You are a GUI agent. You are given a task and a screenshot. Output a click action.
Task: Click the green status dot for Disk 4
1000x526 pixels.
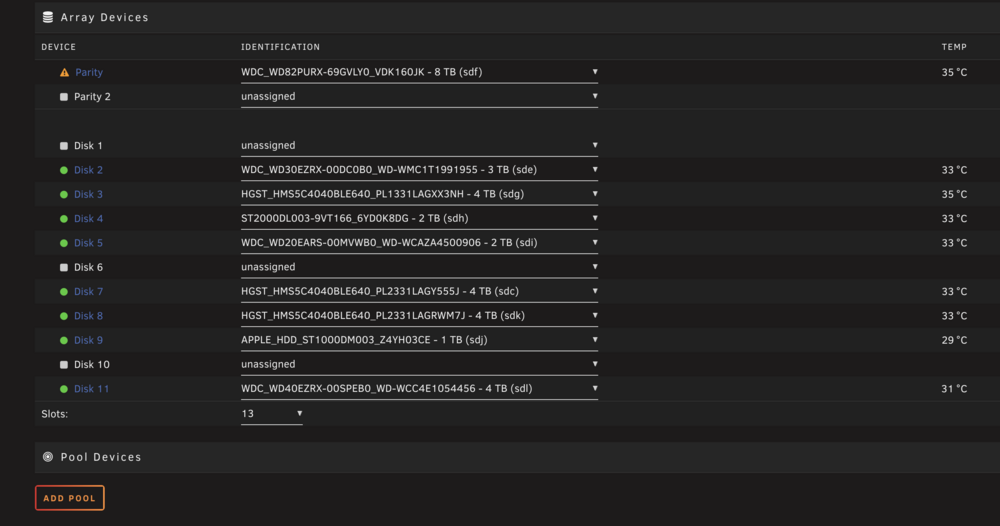[64, 219]
